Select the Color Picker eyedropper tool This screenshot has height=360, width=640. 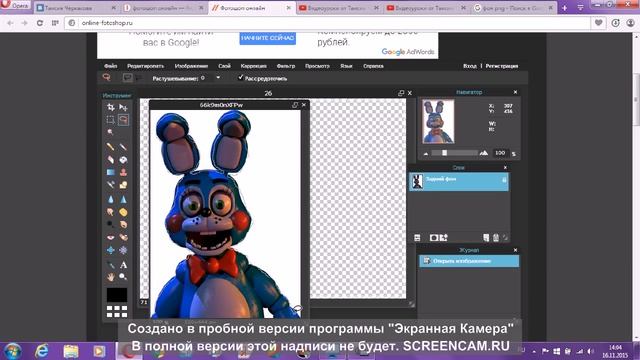[x=111, y=265]
